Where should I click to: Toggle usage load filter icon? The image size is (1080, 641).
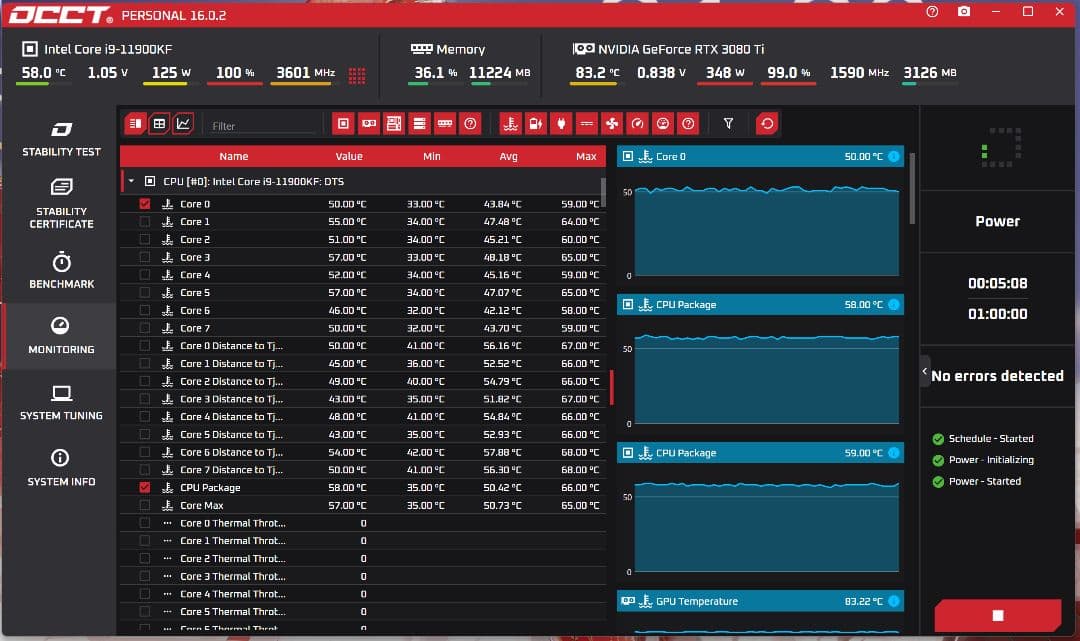click(663, 124)
